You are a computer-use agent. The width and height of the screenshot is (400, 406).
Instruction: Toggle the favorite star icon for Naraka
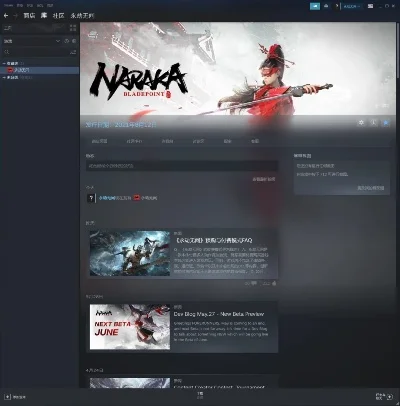[x=386, y=123]
